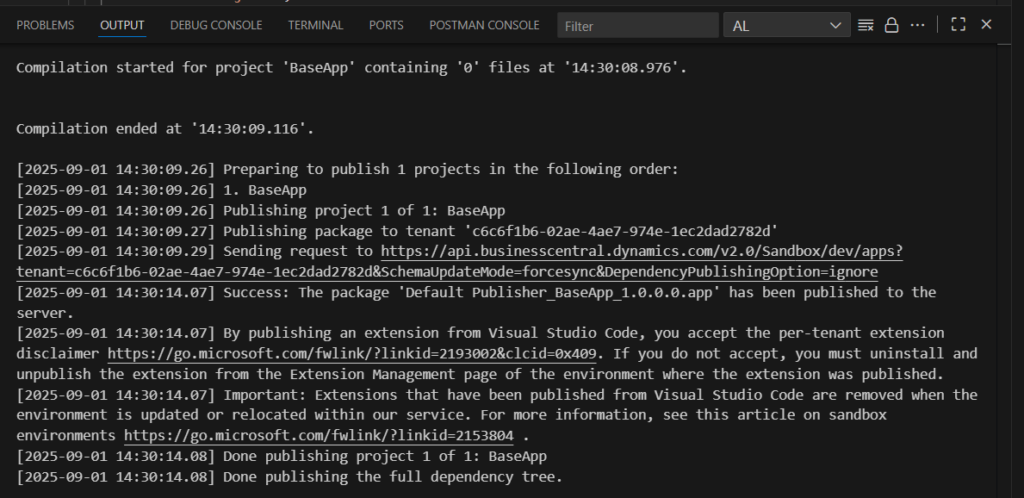Screen dimensions: 1024x498
Task: Switch to the Terminal tab
Action: 315,25
